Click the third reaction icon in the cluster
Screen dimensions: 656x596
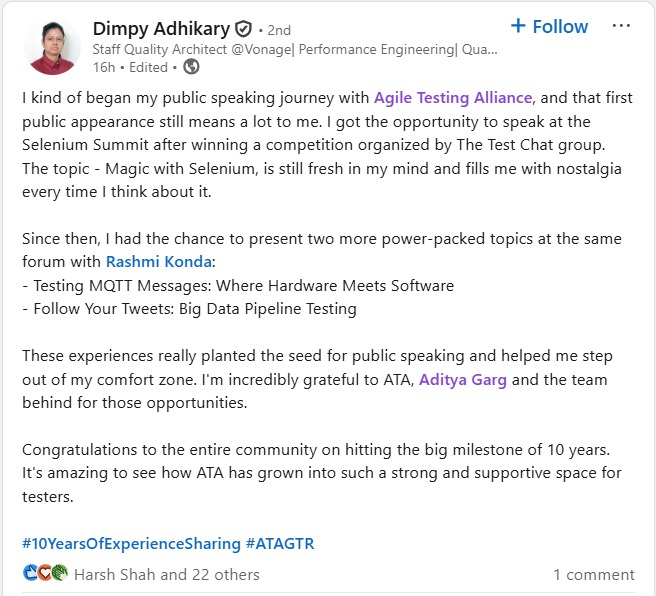(x=59, y=574)
